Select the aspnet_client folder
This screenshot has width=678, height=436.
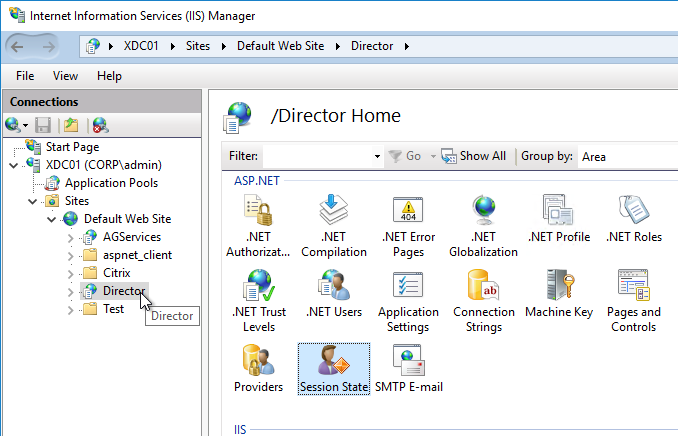[x=137, y=255]
